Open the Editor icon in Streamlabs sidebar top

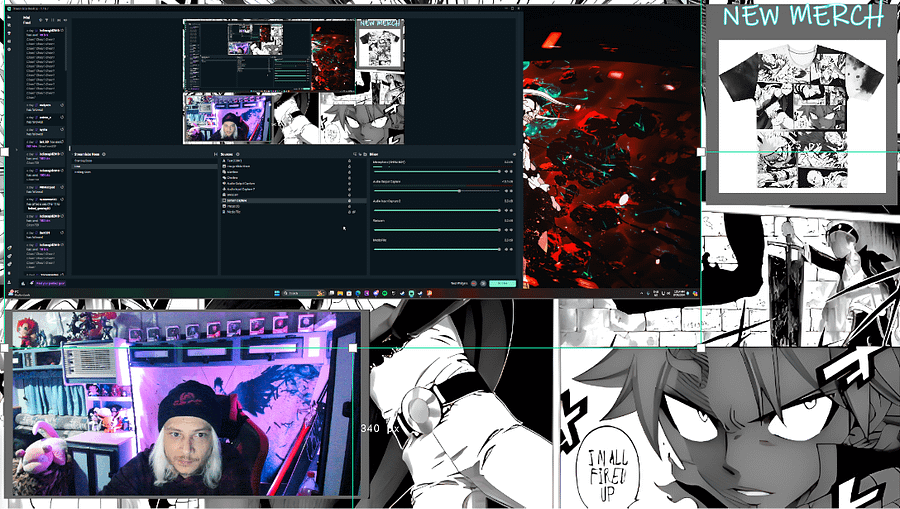click(x=9, y=17)
